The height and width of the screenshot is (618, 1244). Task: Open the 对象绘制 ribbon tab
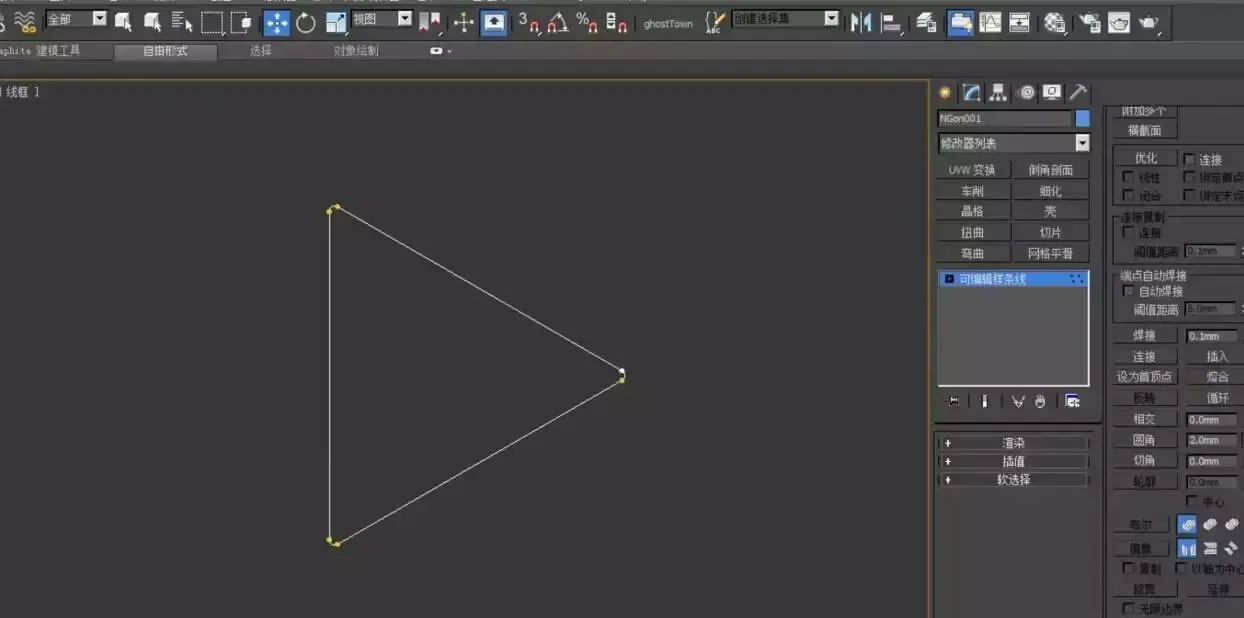coord(356,51)
